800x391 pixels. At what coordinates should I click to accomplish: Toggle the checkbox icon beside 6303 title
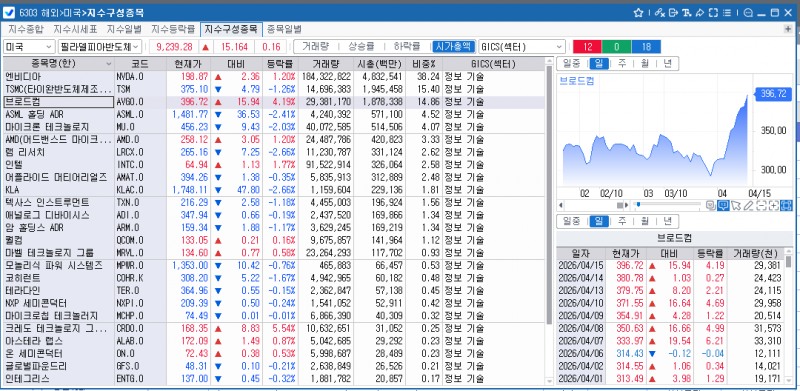click(x=9, y=13)
